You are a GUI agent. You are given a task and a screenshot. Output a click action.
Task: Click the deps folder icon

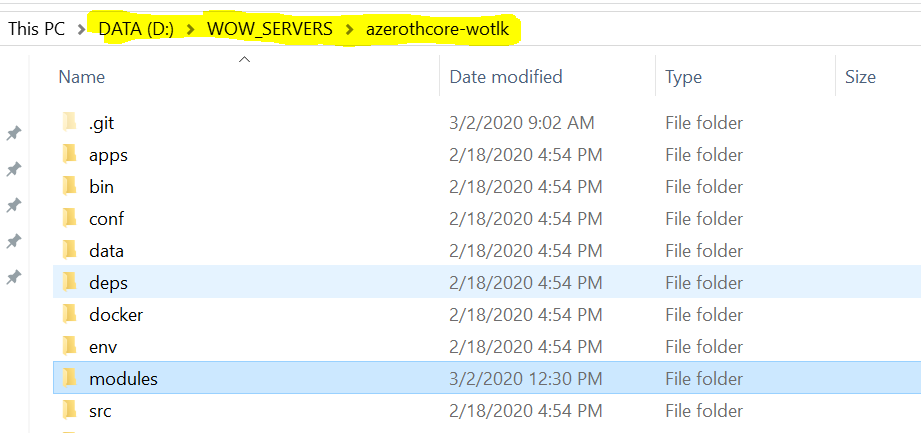pyautogui.click(x=69, y=283)
